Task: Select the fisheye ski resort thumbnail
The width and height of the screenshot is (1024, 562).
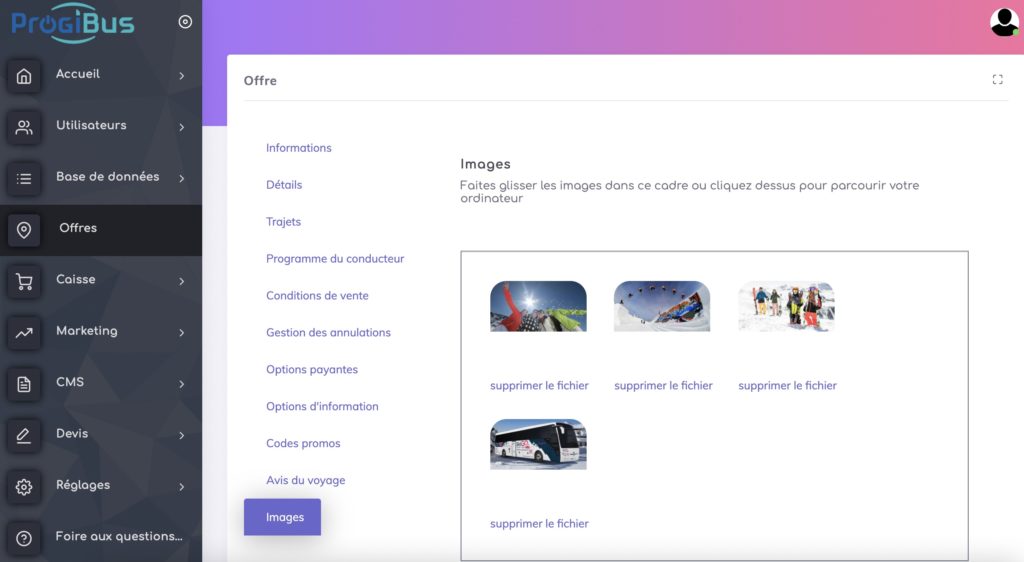Action: [662, 306]
